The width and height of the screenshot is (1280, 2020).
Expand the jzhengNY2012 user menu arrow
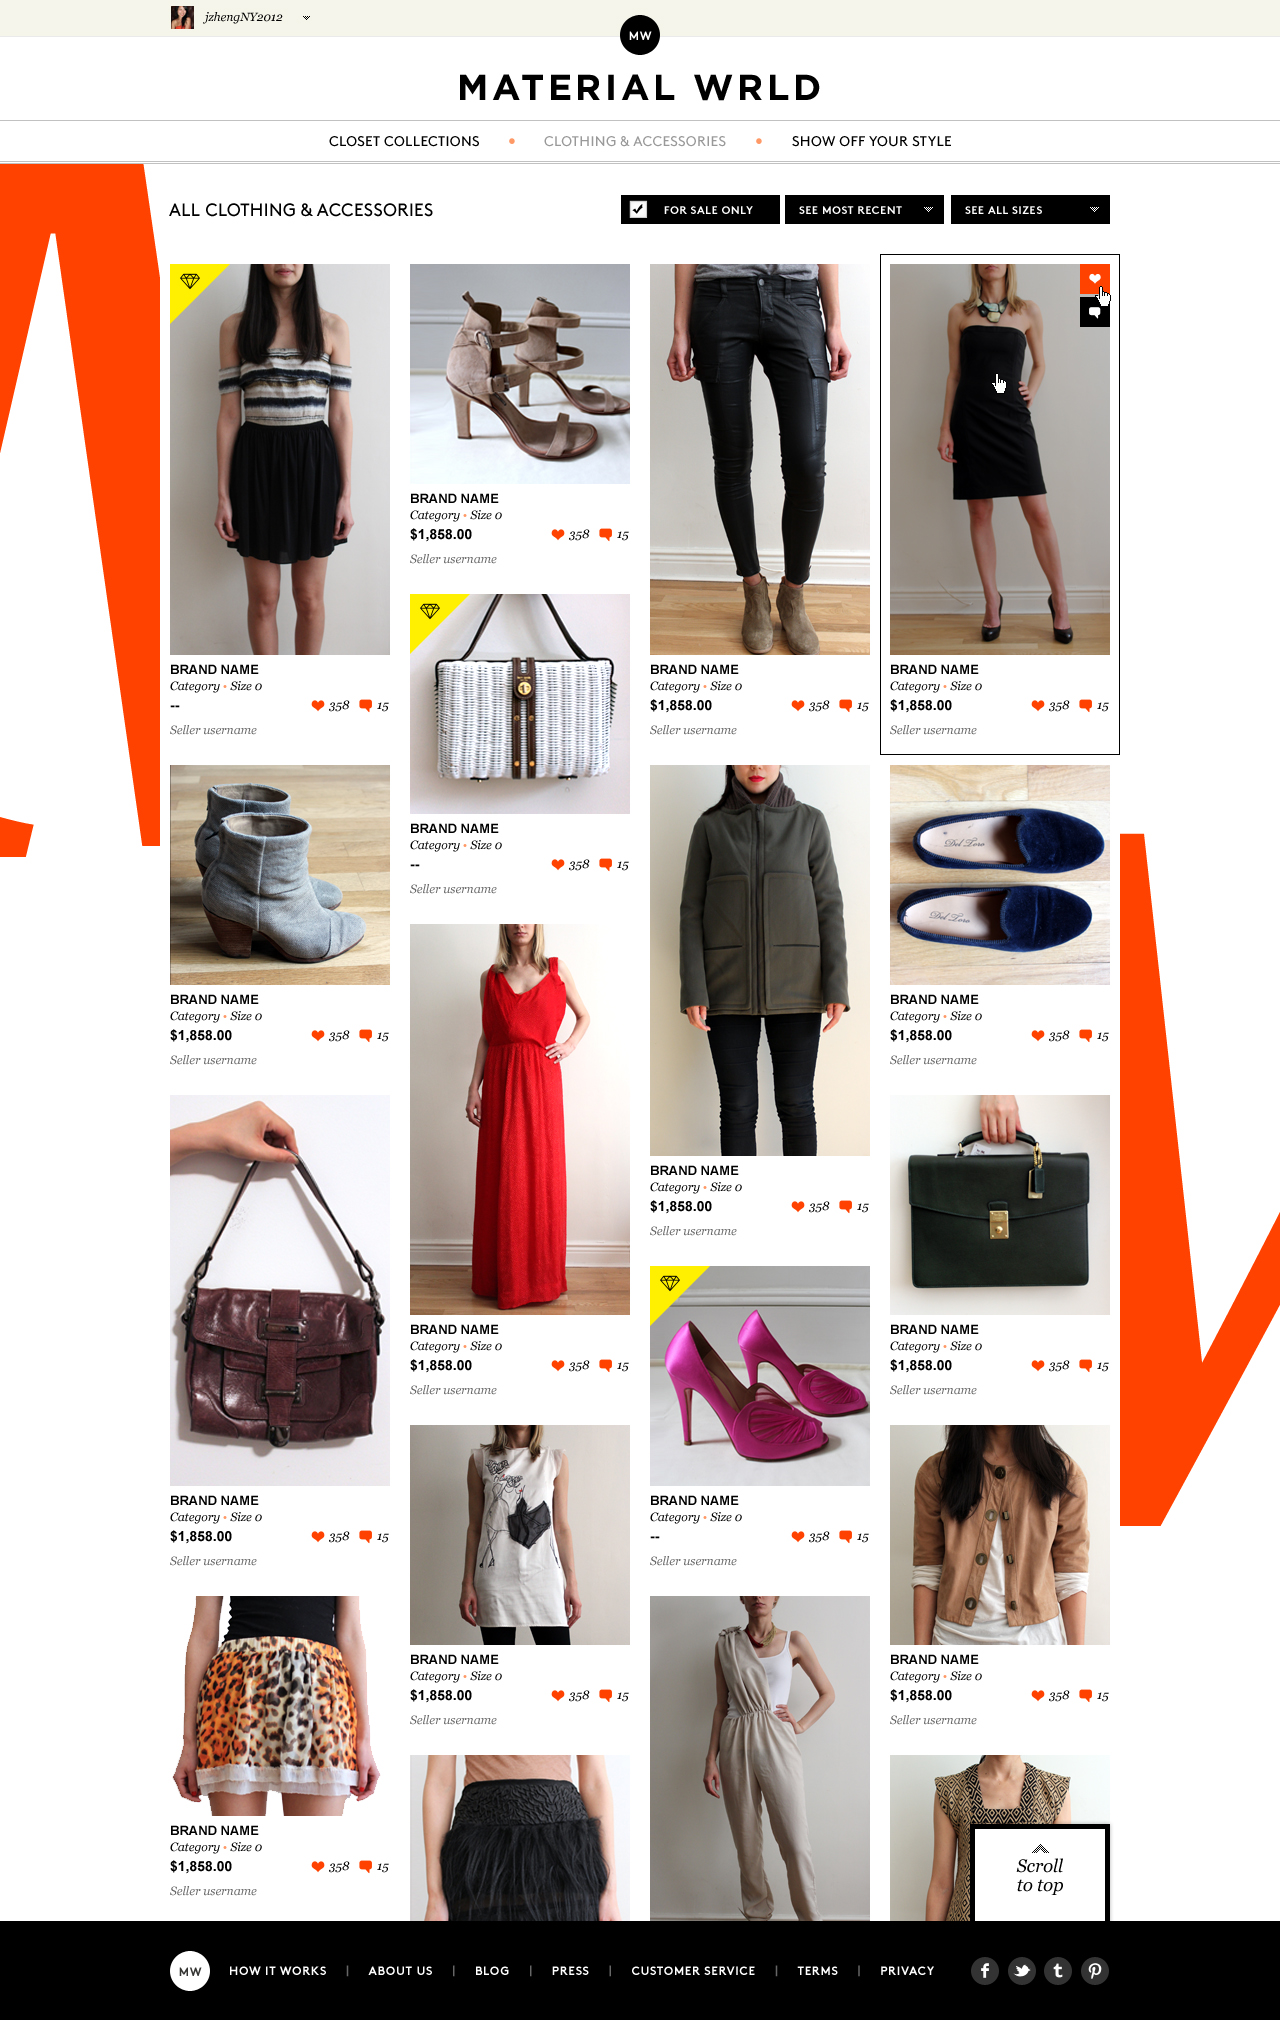(x=306, y=17)
